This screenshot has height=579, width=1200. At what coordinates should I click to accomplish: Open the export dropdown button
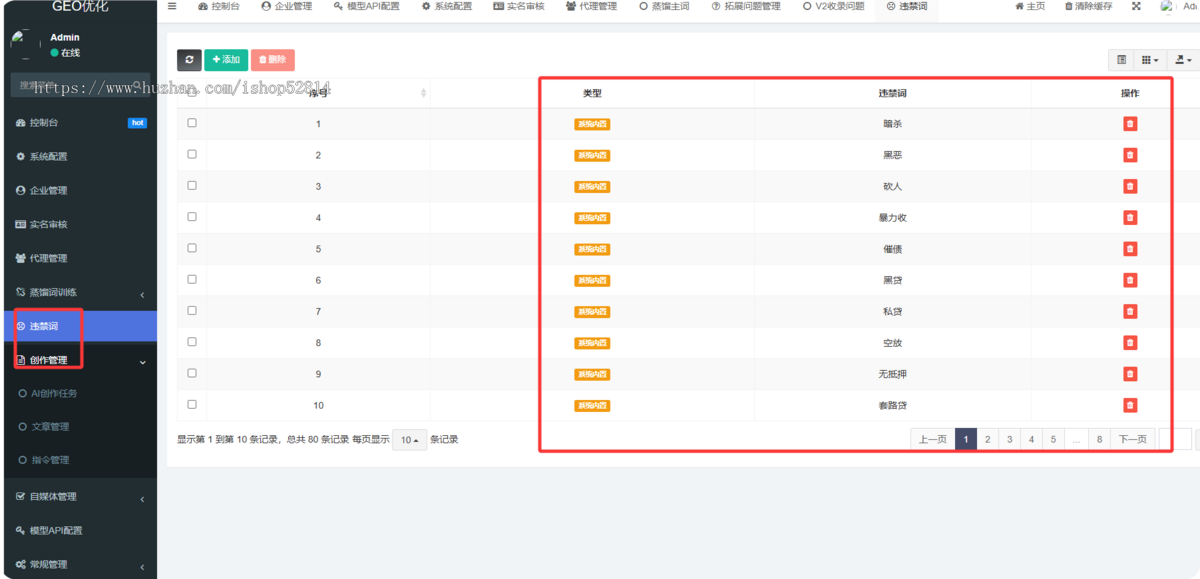[x=1183, y=60]
